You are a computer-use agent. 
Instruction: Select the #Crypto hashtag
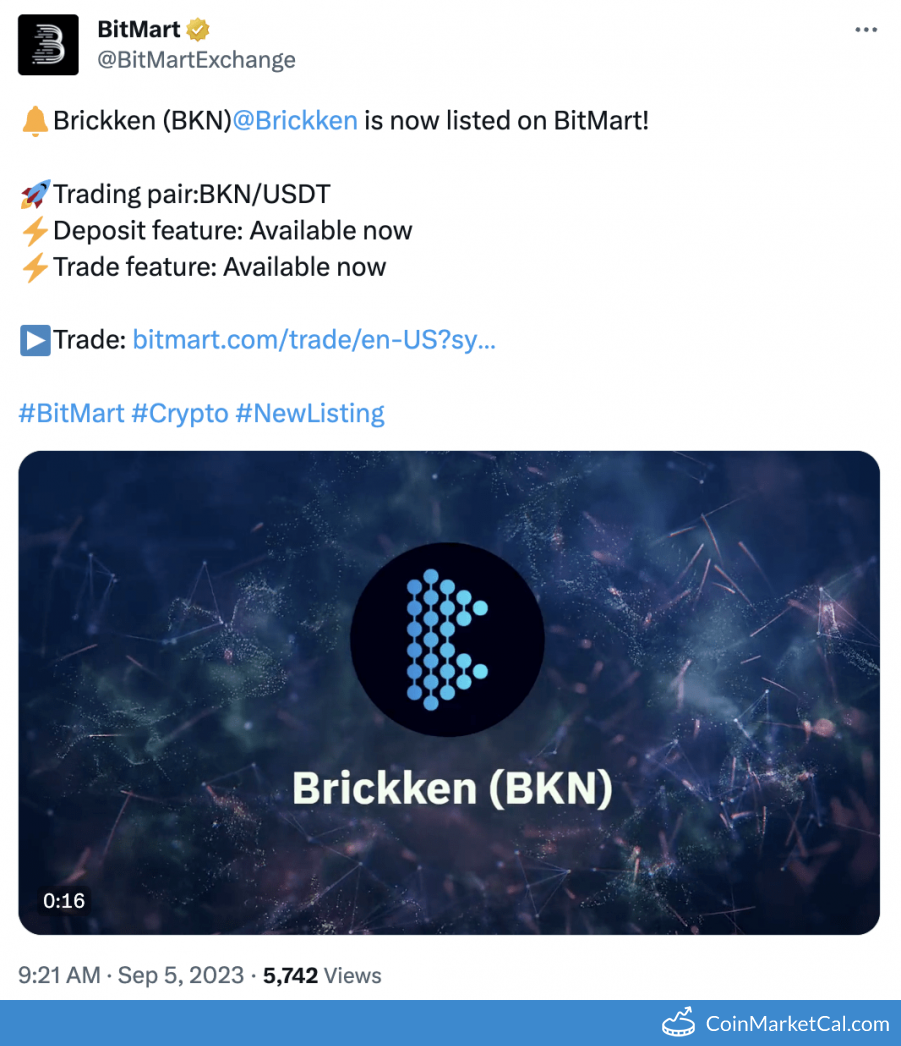coord(180,413)
